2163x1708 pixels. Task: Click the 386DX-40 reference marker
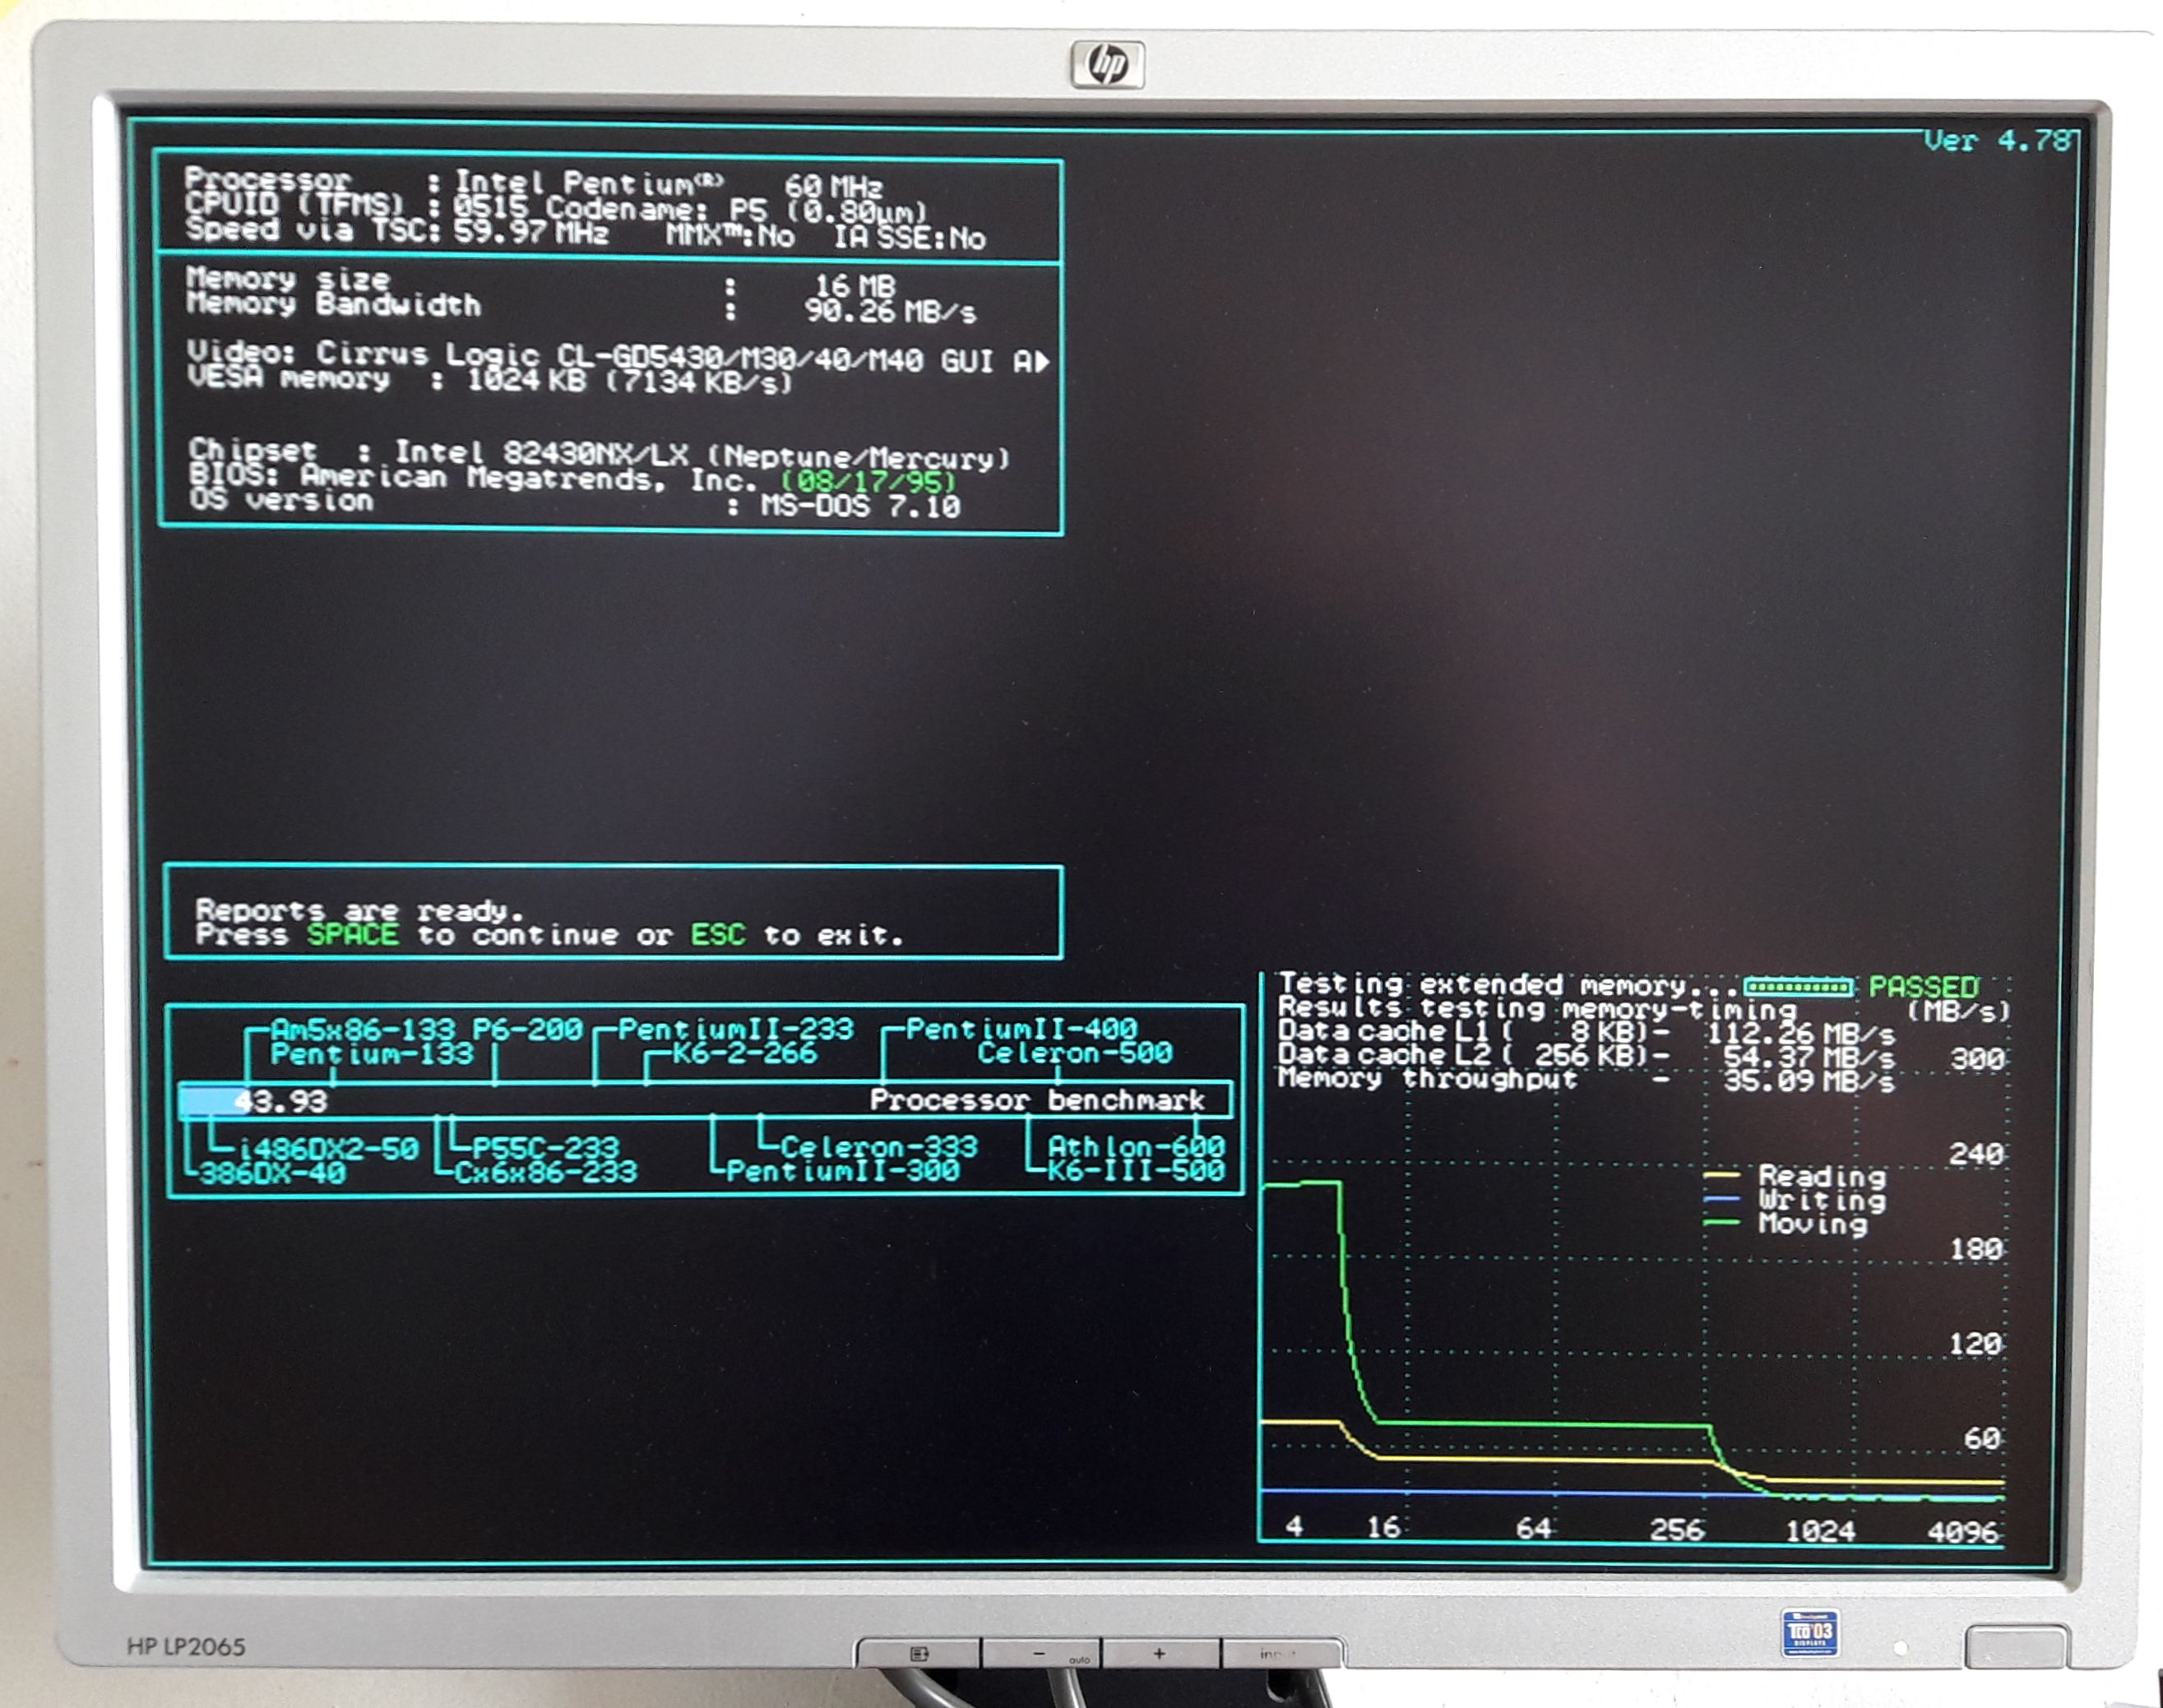point(272,1173)
